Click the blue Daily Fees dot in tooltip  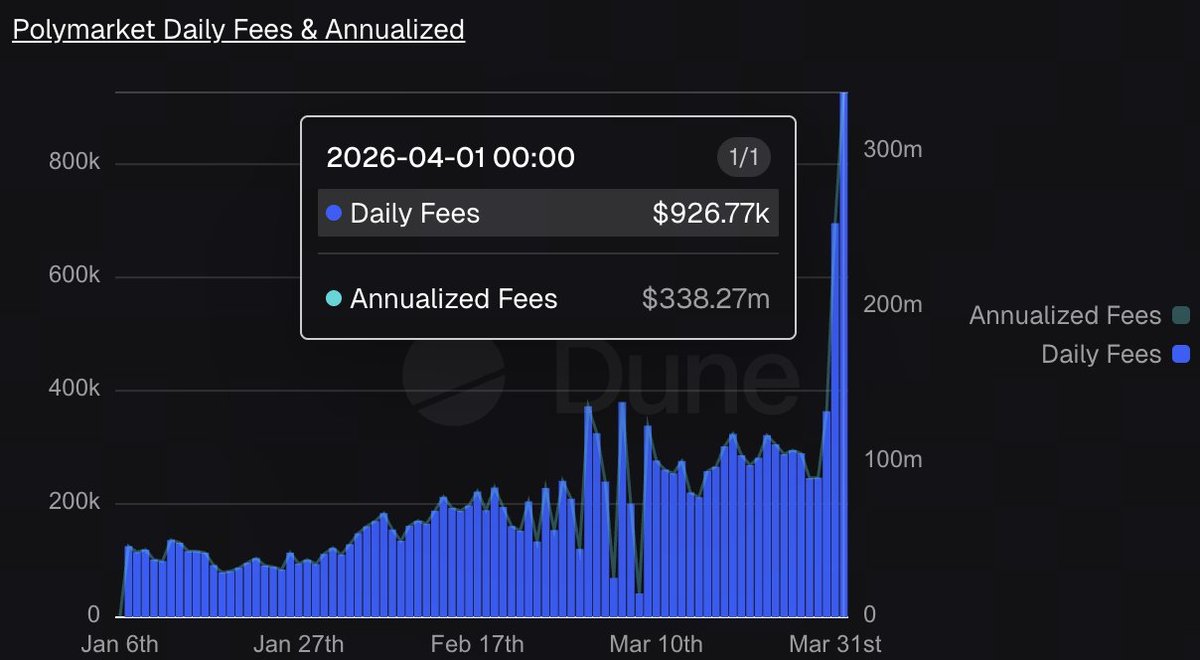pyautogui.click(x=334, y=213)
